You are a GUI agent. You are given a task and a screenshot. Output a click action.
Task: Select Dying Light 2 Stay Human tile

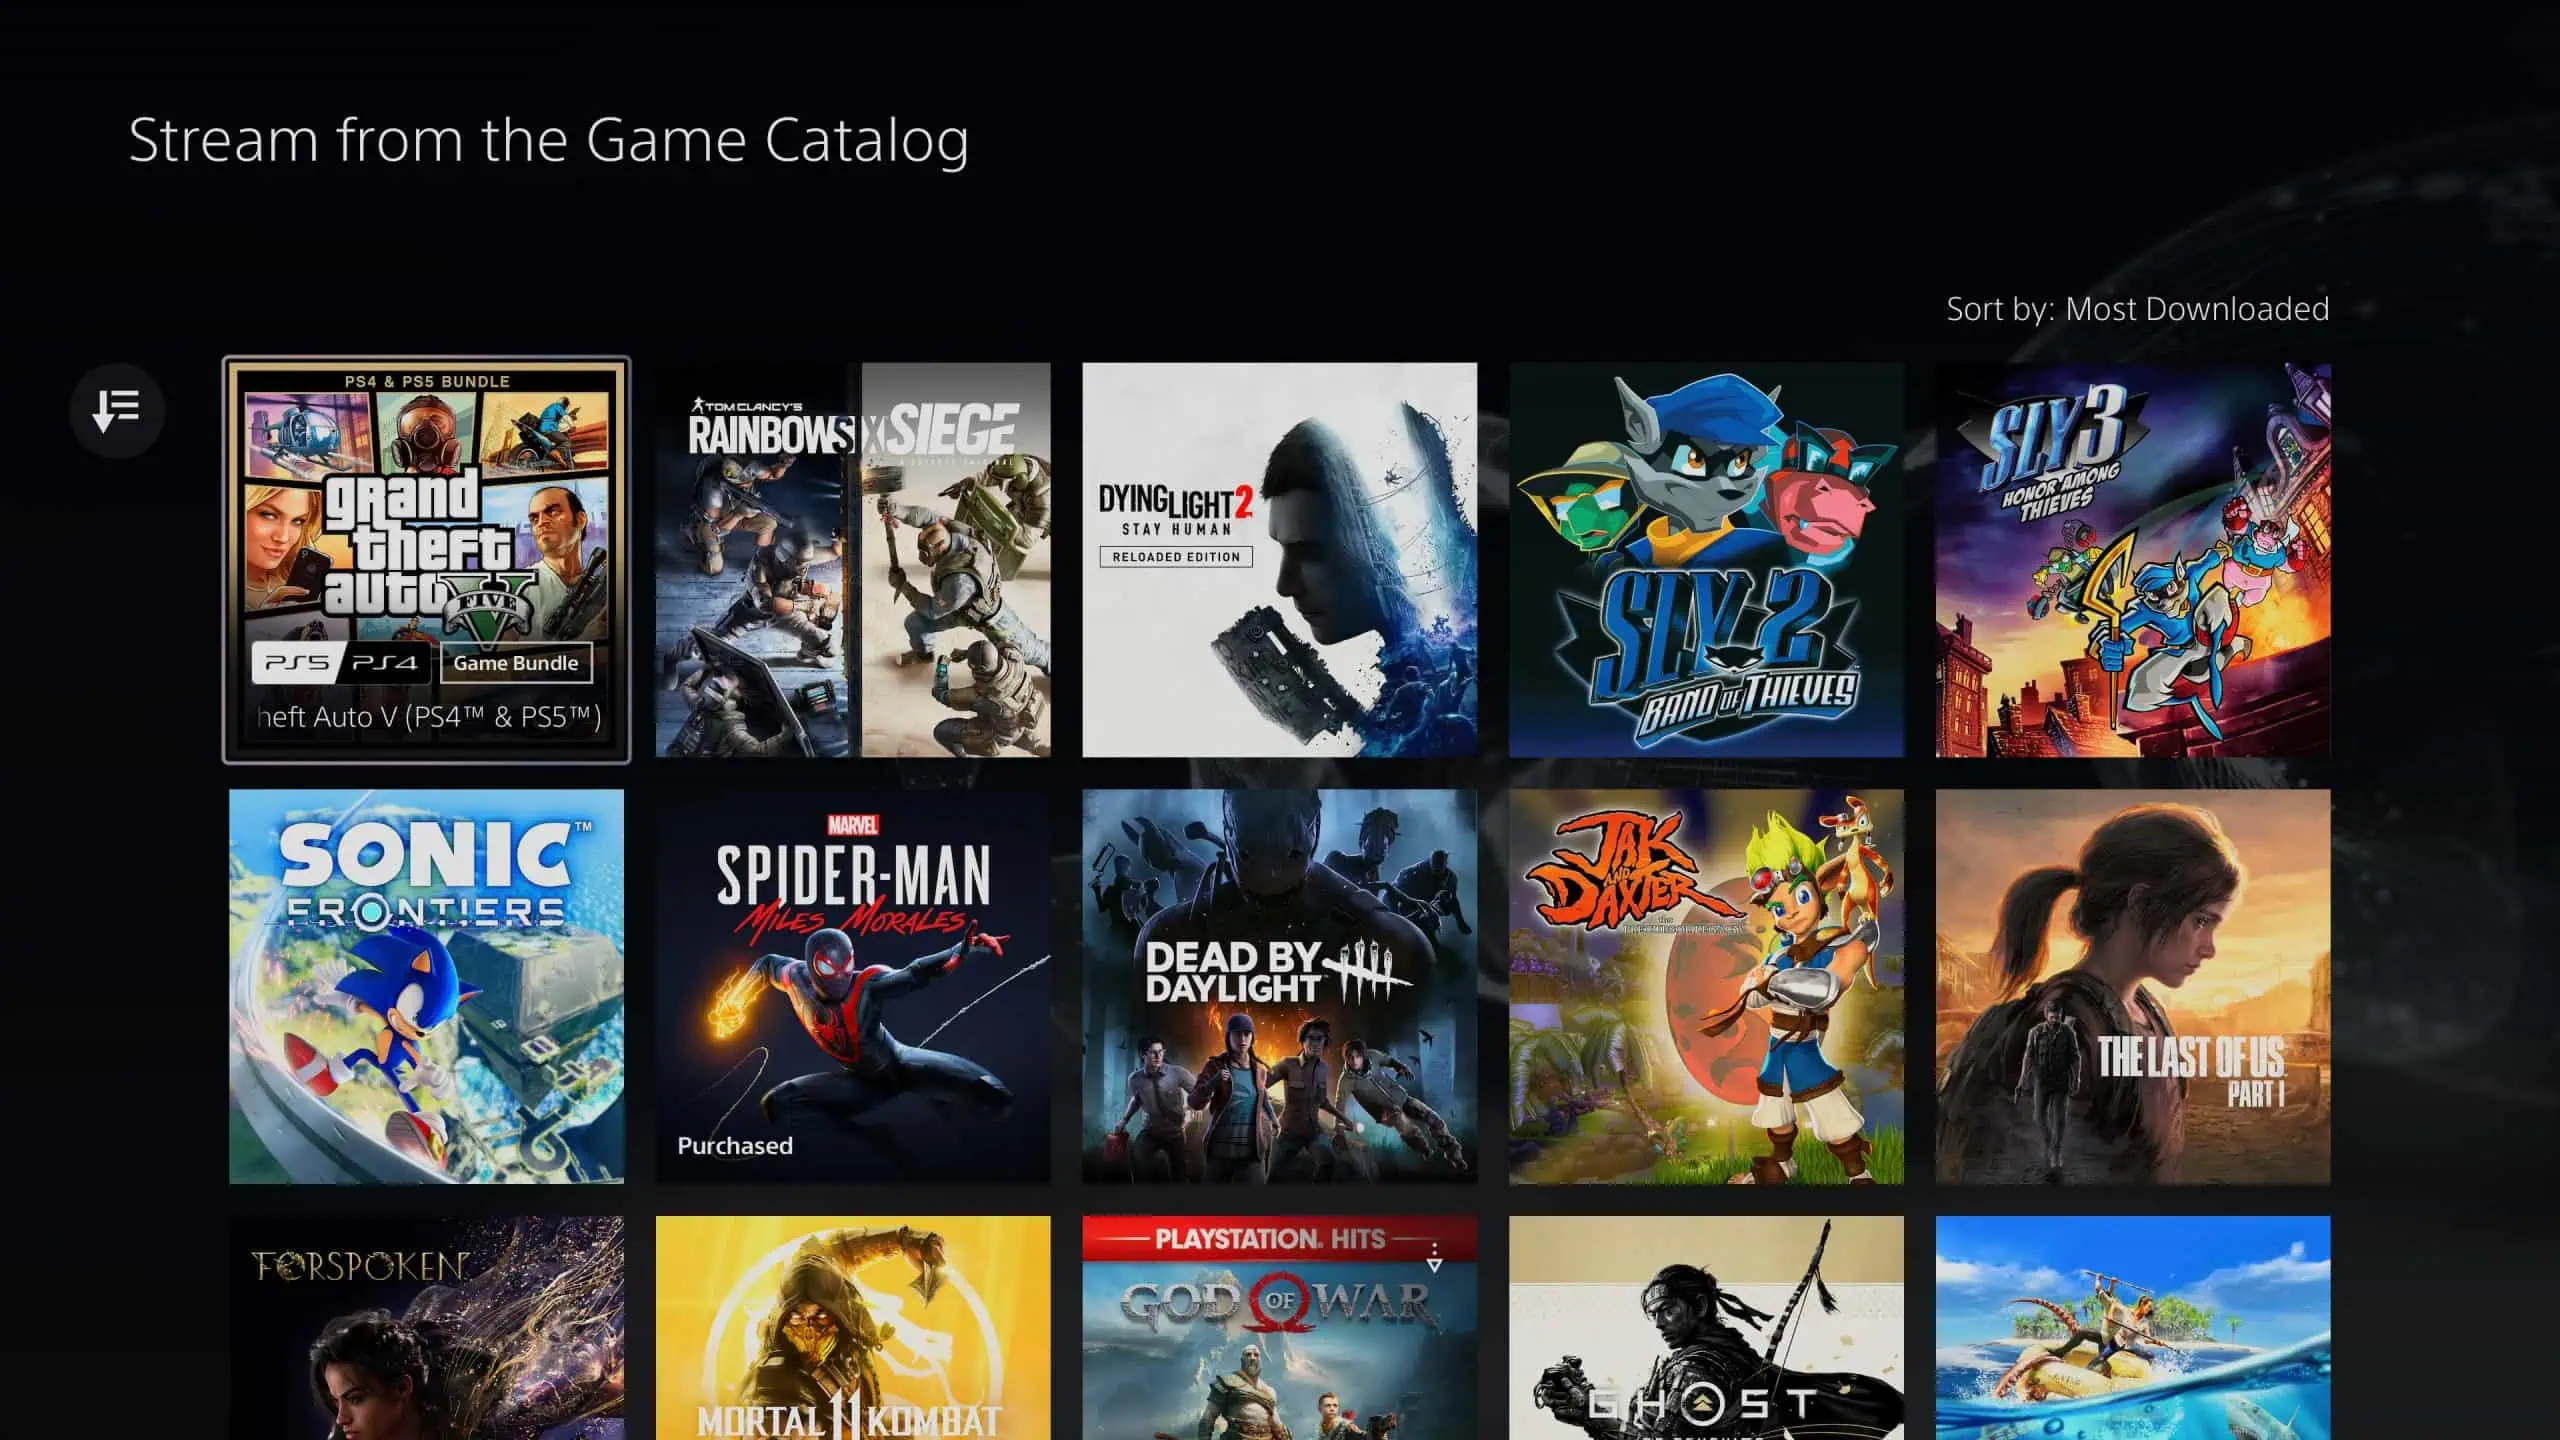tap(1278, 559)
